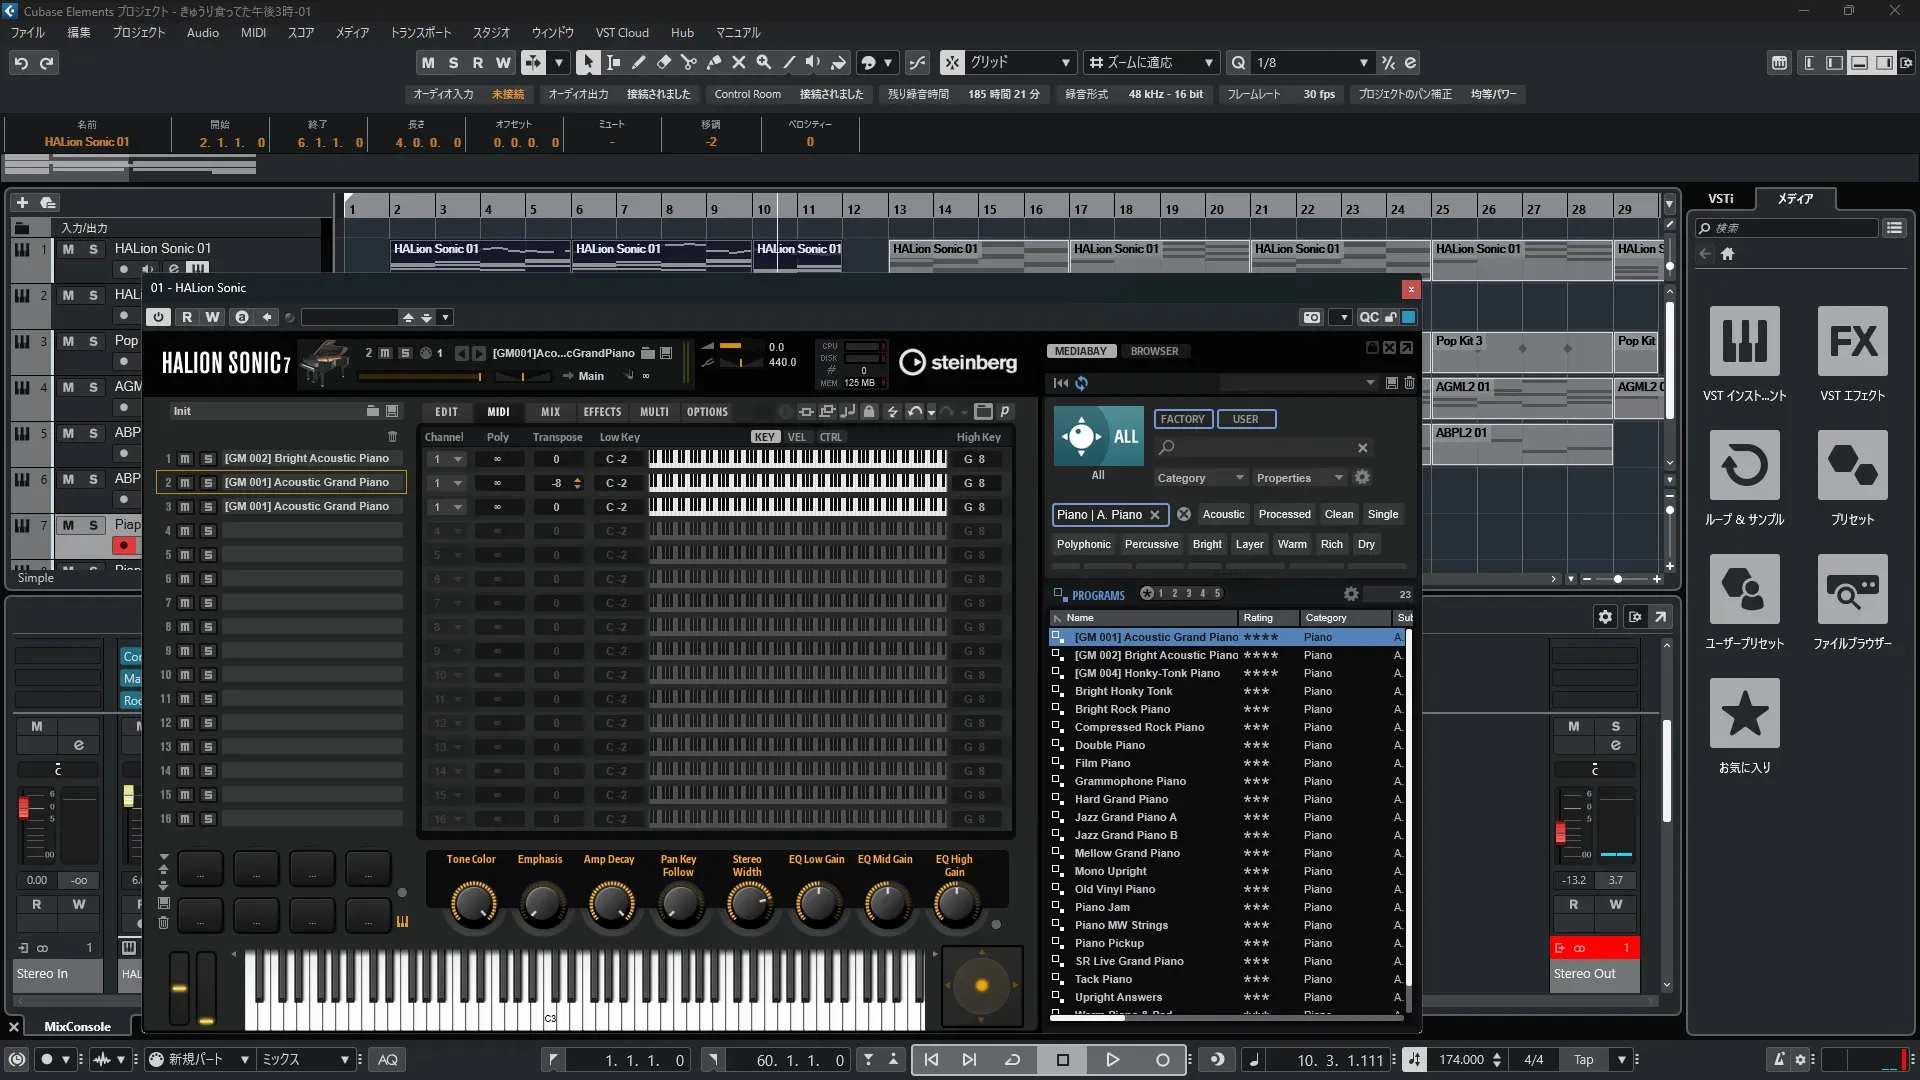The width and height of the screenshot is (1920, 1080).
Task: Click the Zoom magnifier tool
Action: click(764, 62)
